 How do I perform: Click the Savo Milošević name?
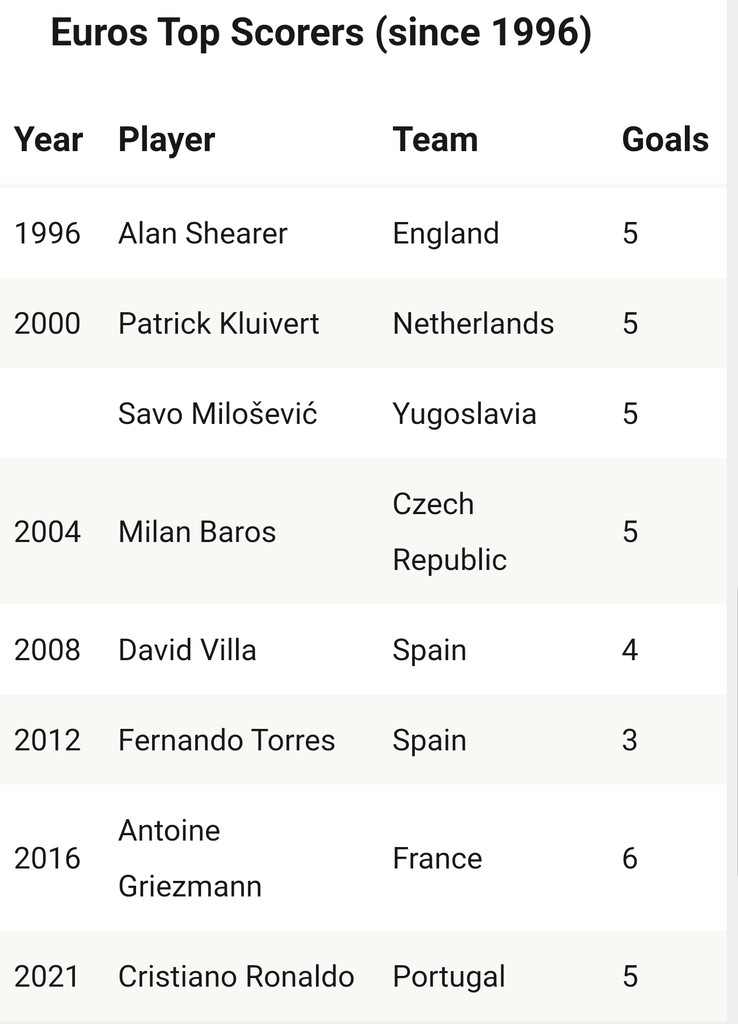(x=217, y=413)
